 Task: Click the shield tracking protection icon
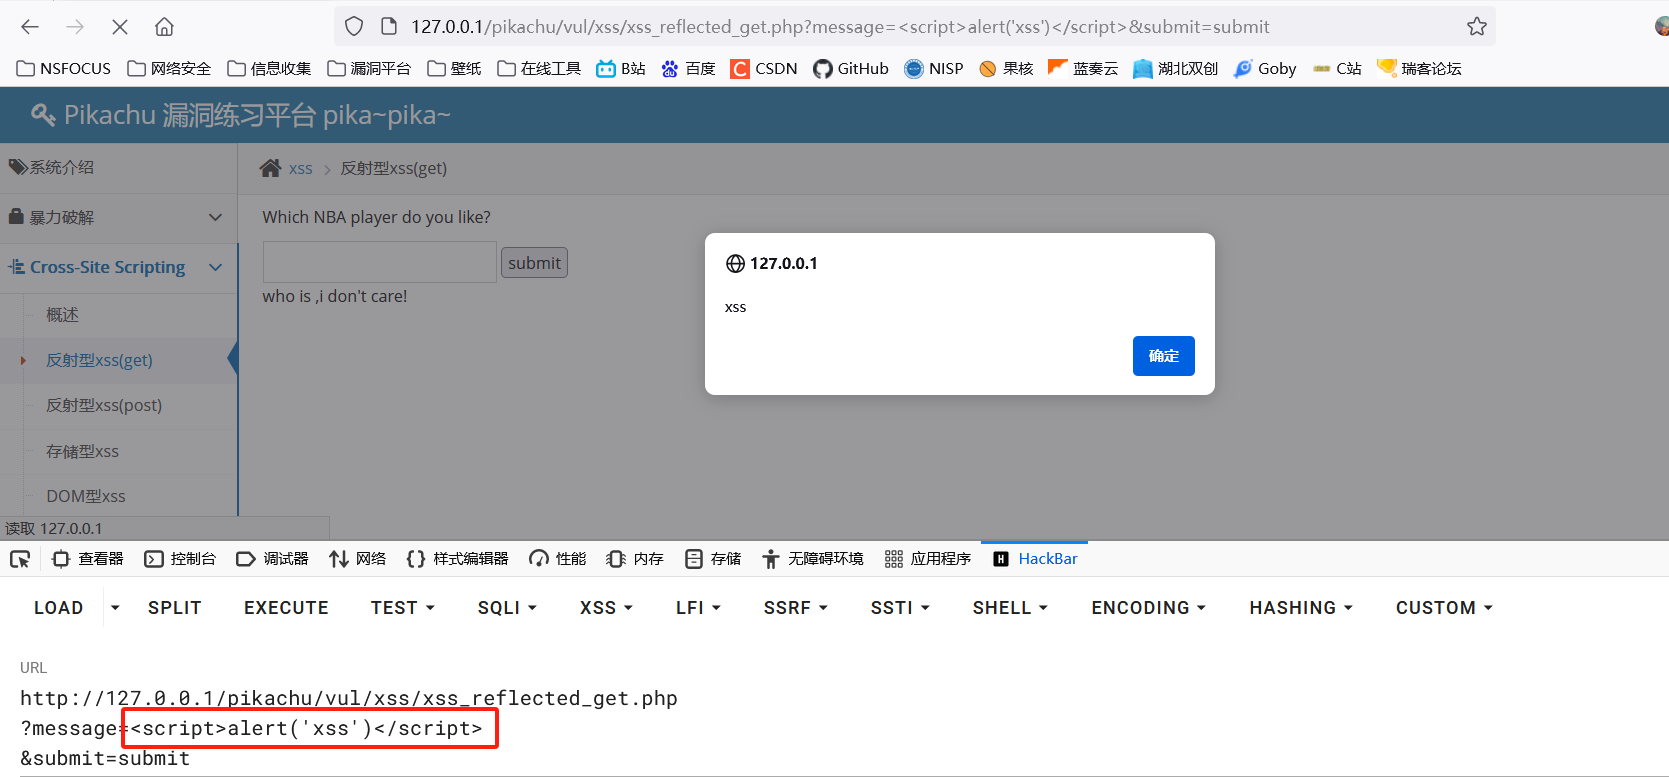pyautogui.click(x=354, y=27)
